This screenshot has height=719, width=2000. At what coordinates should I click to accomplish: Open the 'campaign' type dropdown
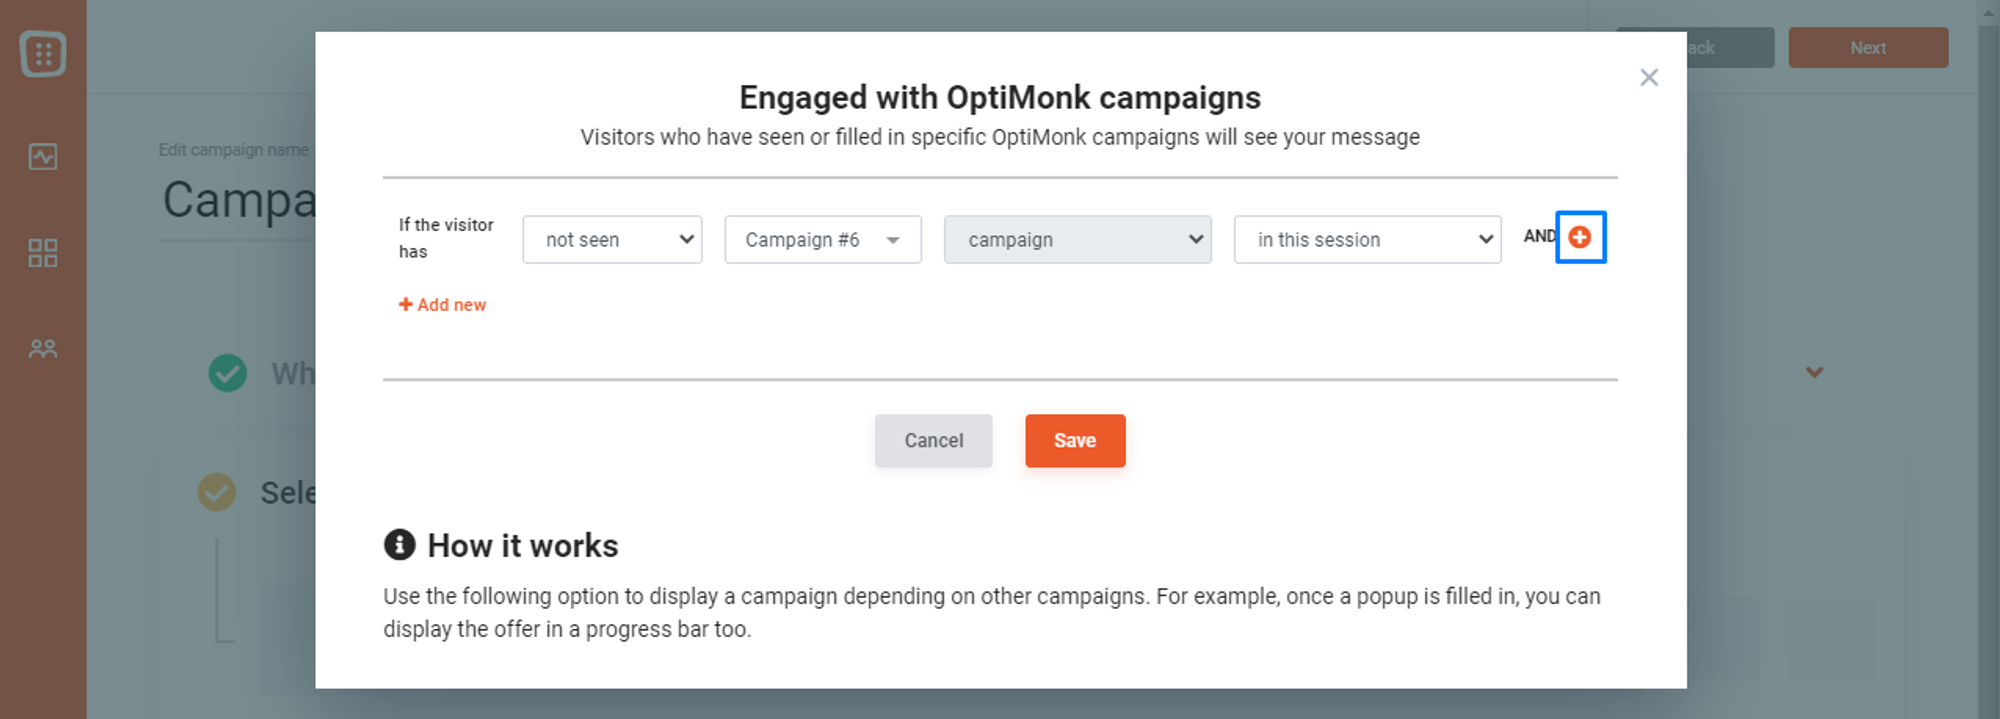1078,240
